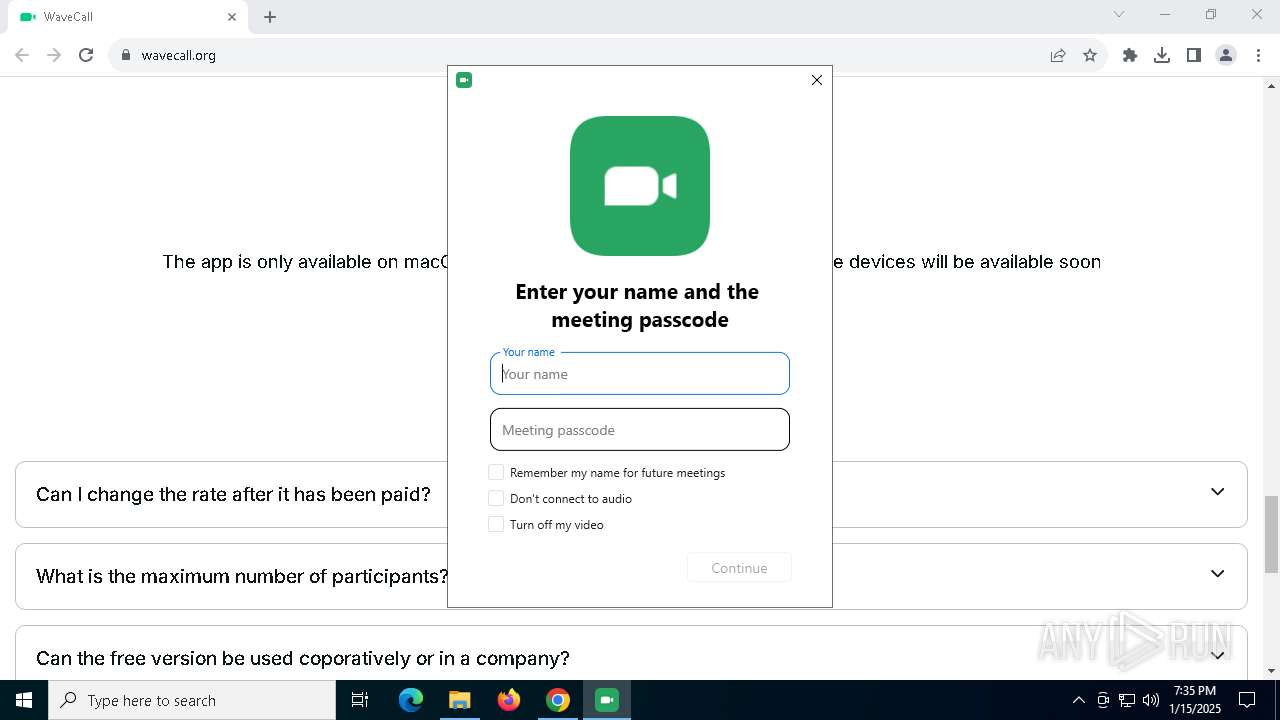The image size is (1280, 720).
Task: Tick the Turn off my video checkbox
Action: coord(496,524)
